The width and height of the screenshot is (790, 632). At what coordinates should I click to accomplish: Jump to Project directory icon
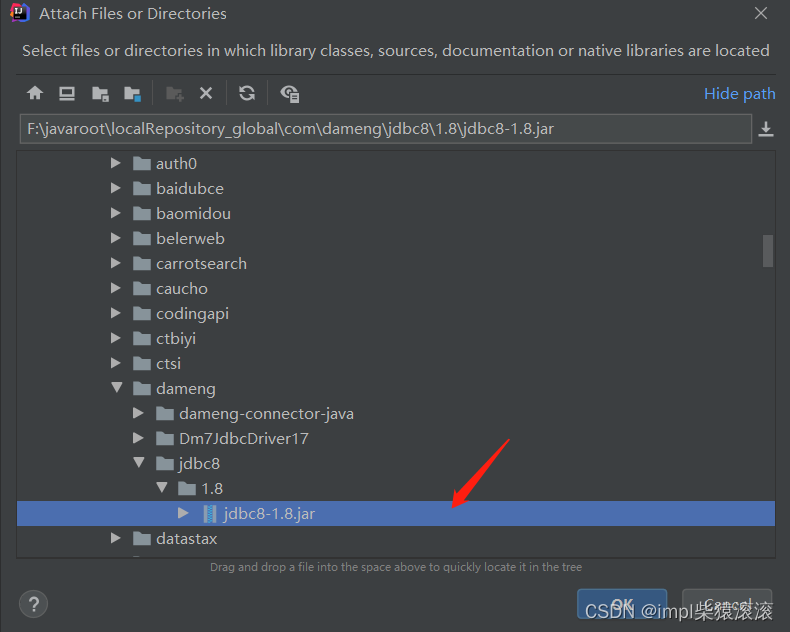(x=100, y=94)
